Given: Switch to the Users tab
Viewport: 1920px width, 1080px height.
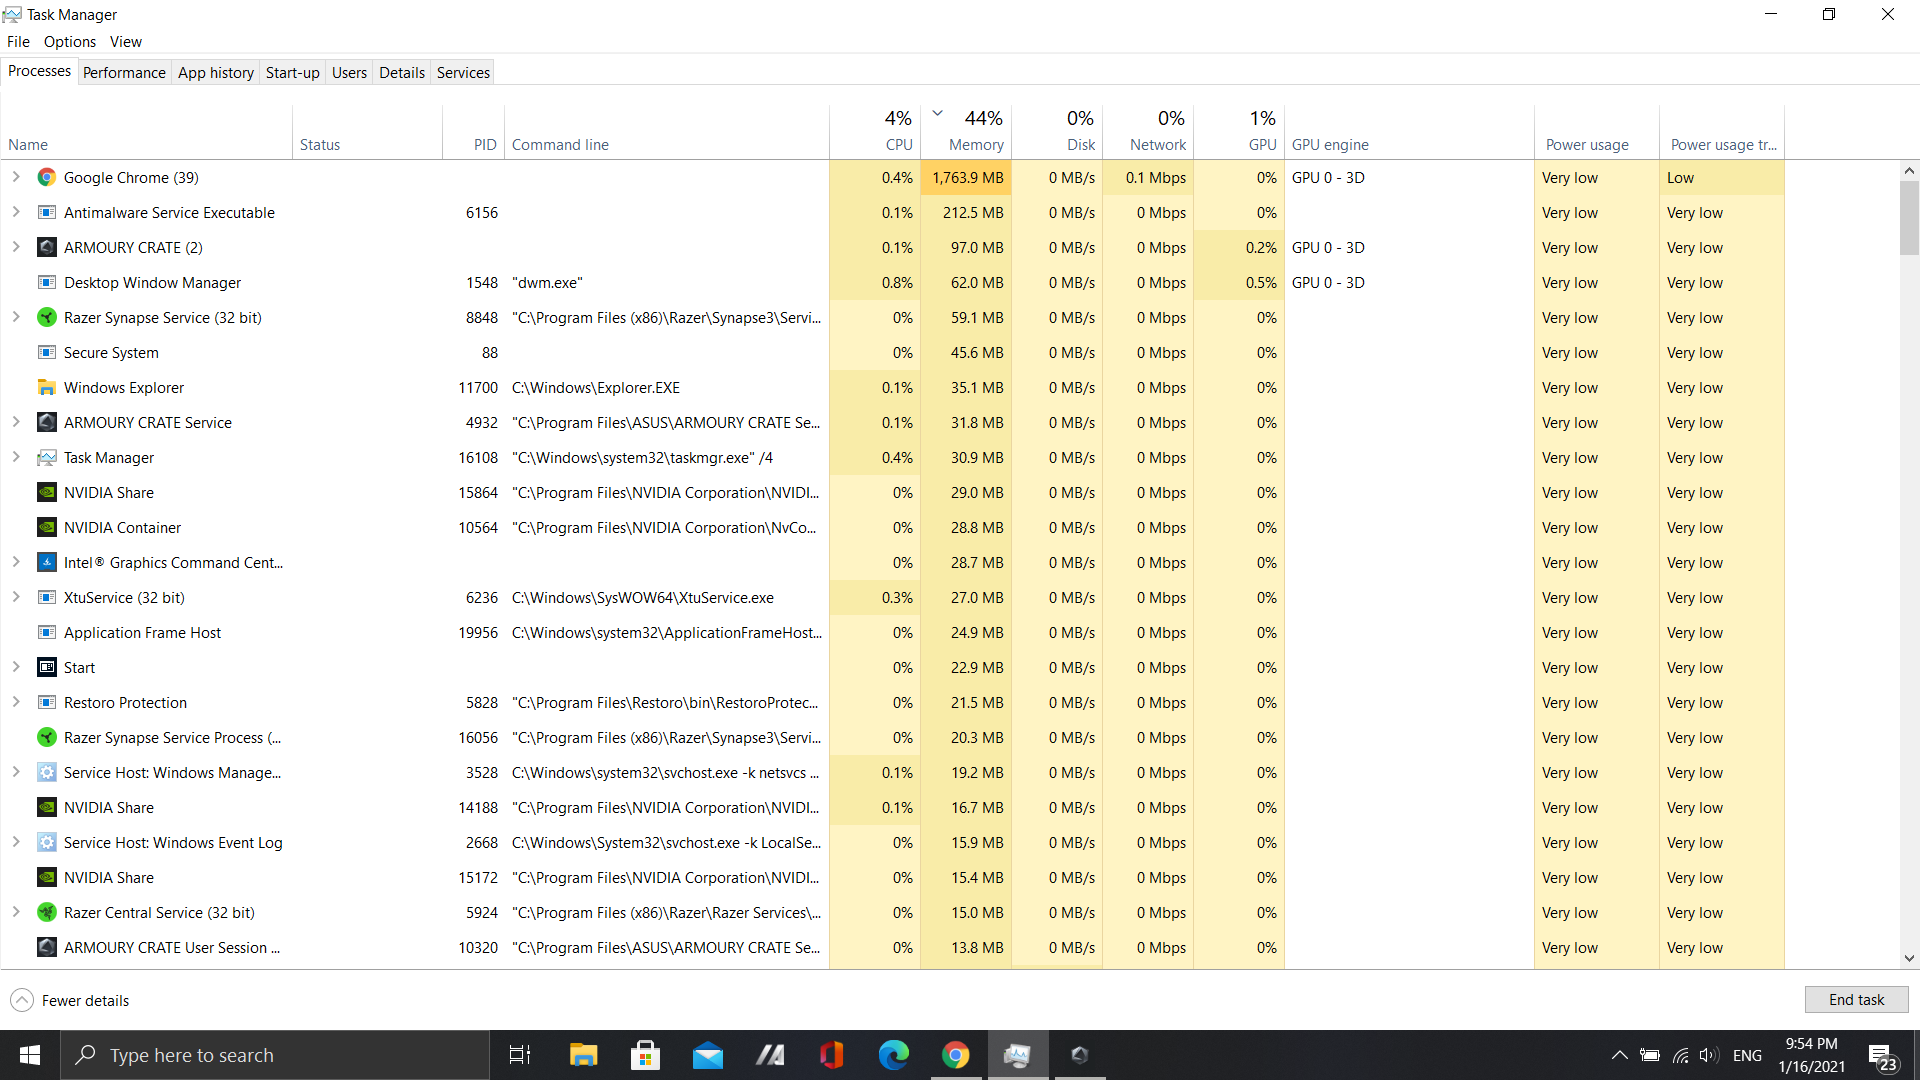Looking at the screenshot, I should pos(349,73).
